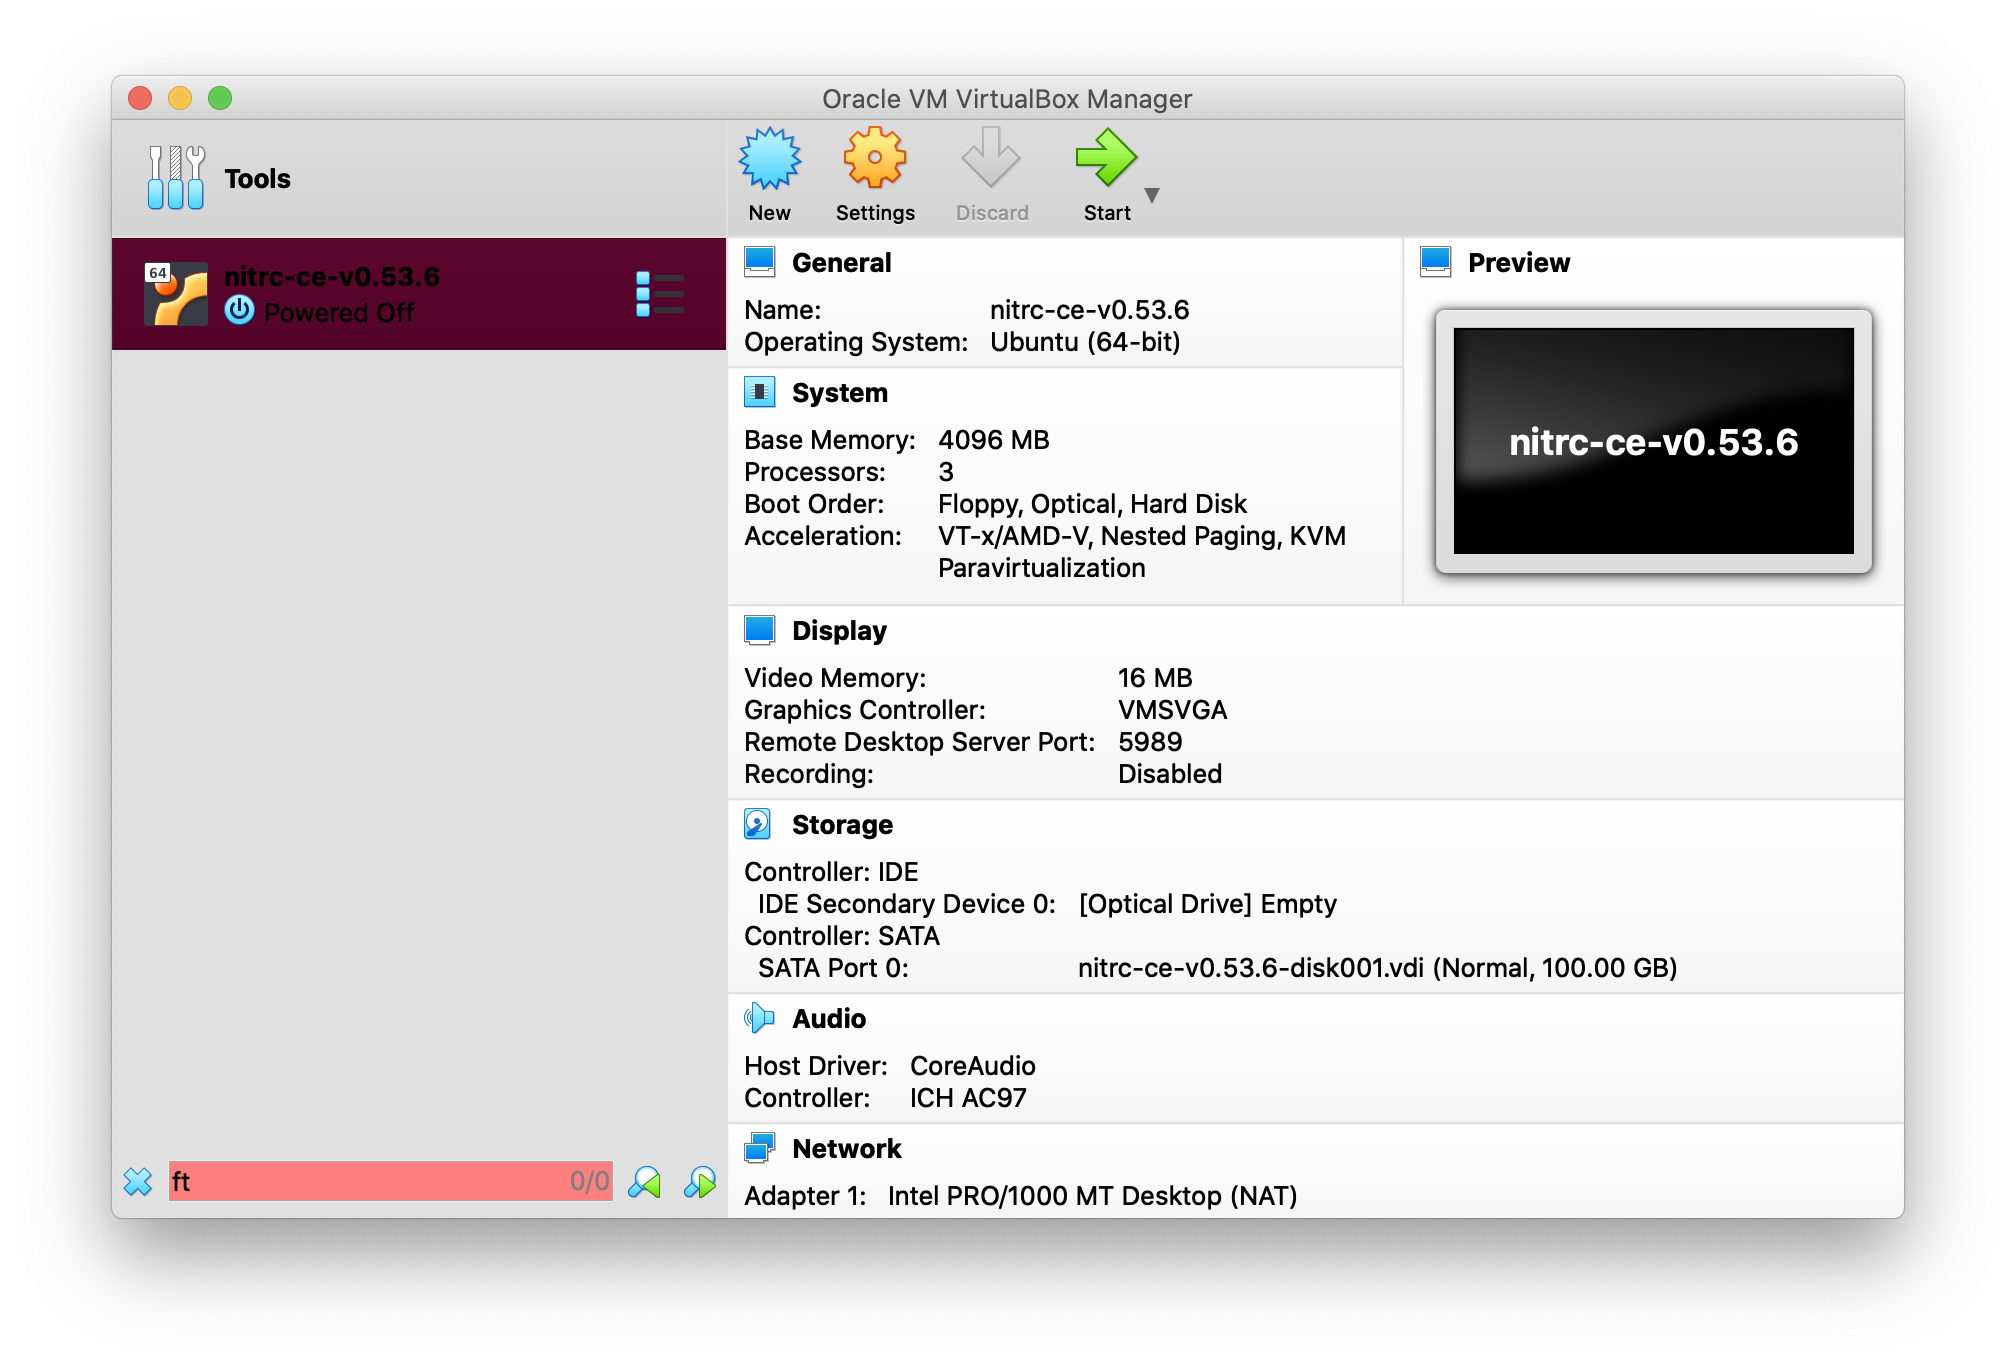Click the Ubuntu (64-bit) operating system value
Image resolution: width=2016 pixels, height=1366 pixels.
(x=1085, y=342)
